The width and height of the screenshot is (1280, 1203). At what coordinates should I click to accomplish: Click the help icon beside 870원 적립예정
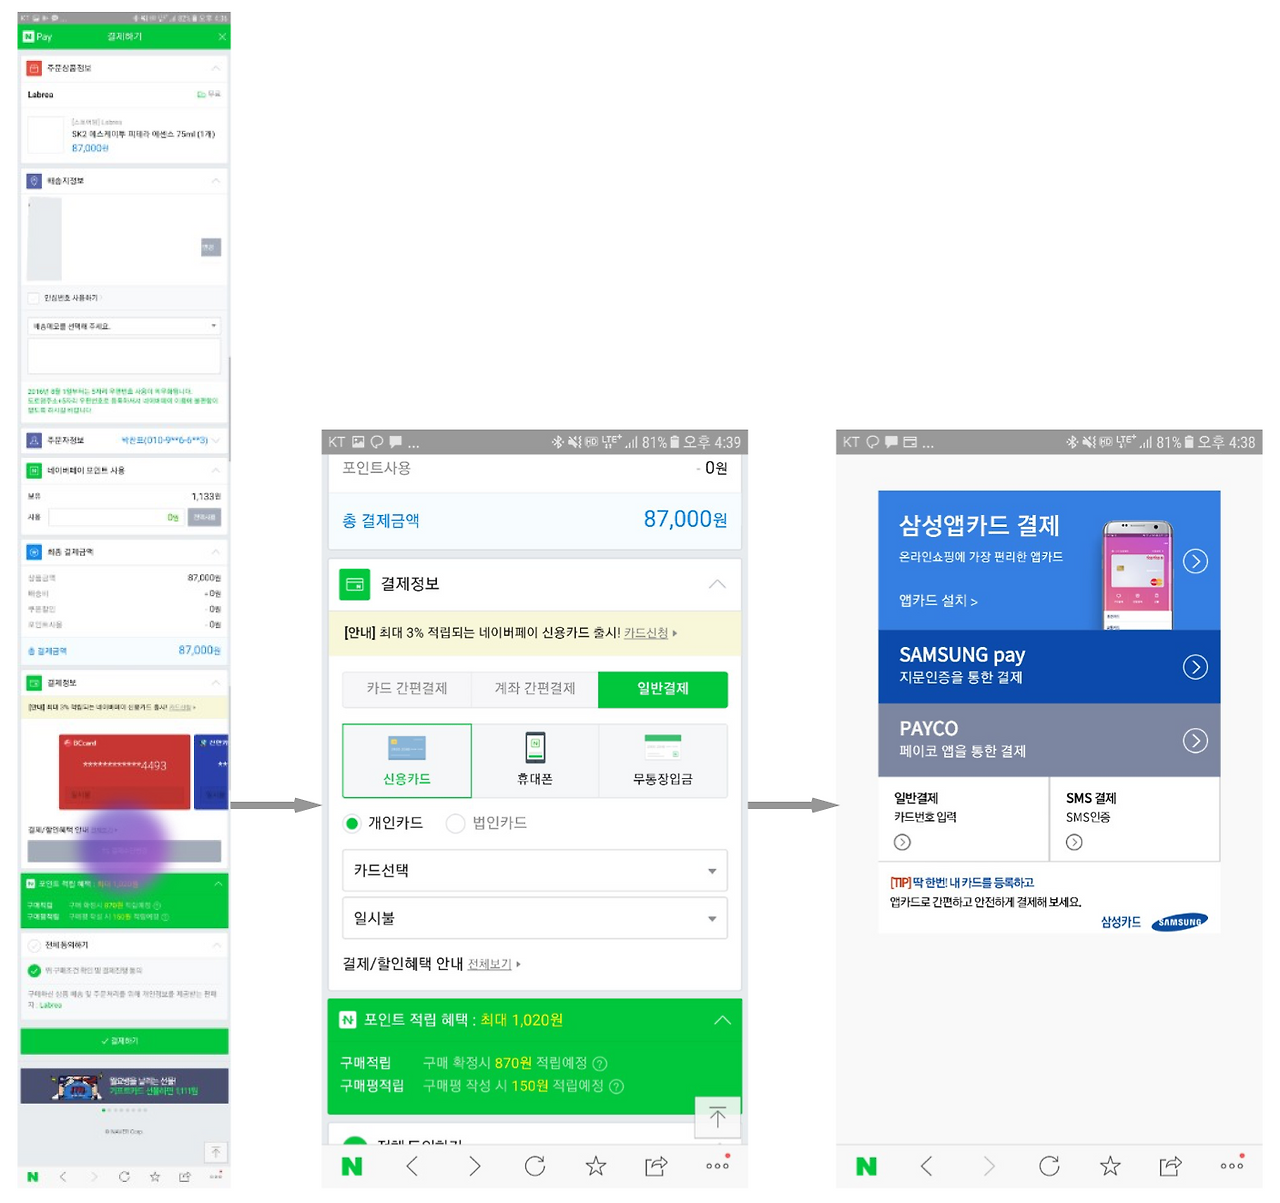600,1063
